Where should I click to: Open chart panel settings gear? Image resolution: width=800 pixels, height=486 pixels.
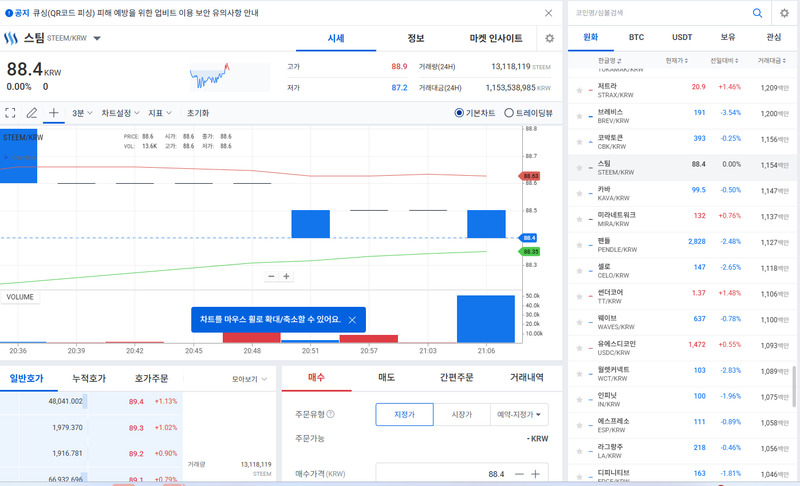click(549, 38)
